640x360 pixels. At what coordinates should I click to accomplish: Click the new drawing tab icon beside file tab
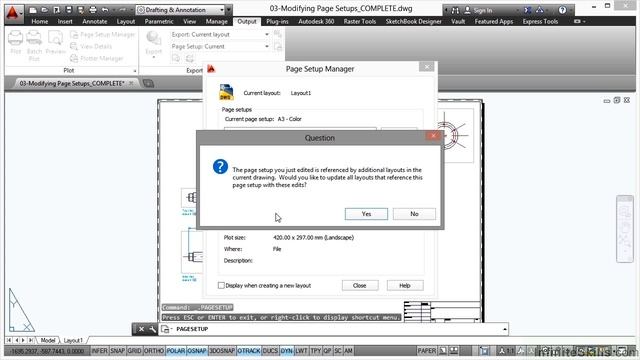click(x=149, y=83)
